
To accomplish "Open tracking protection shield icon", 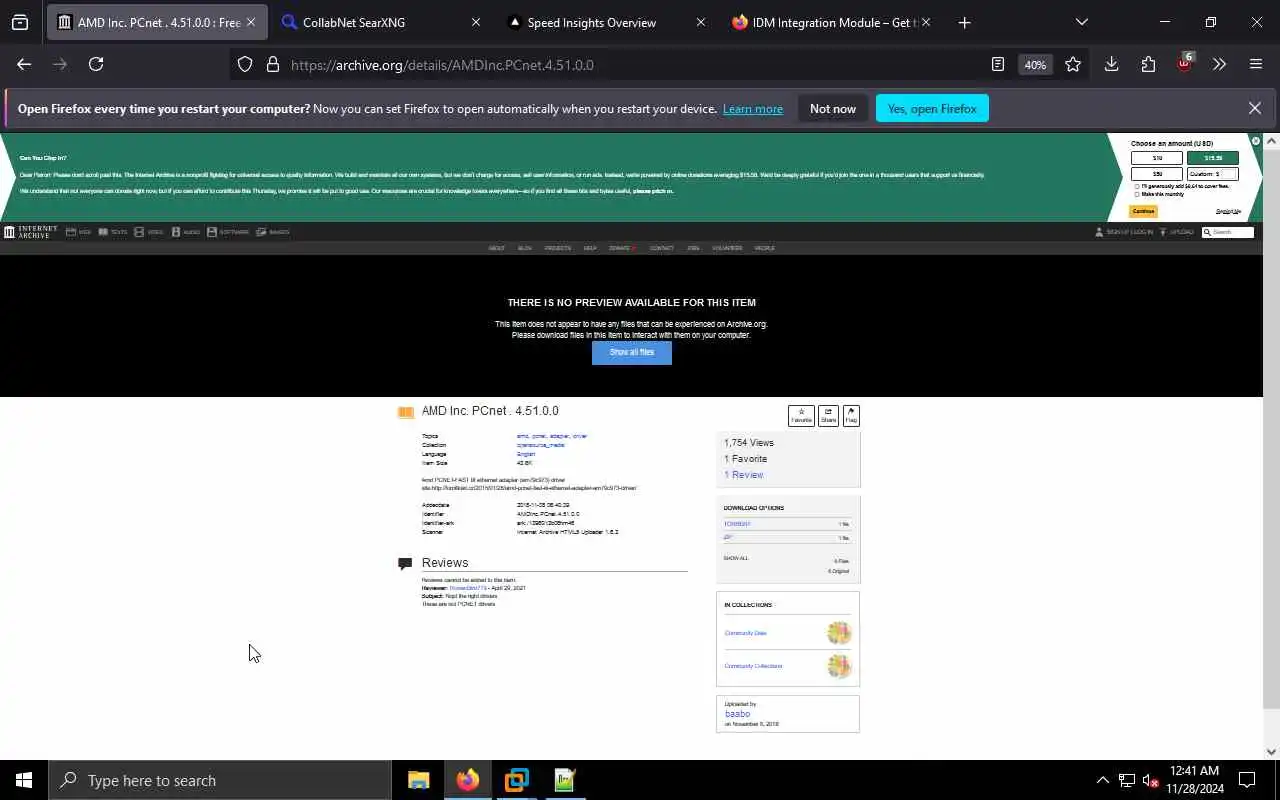I will pyautogui.click(x=245, y=65).
